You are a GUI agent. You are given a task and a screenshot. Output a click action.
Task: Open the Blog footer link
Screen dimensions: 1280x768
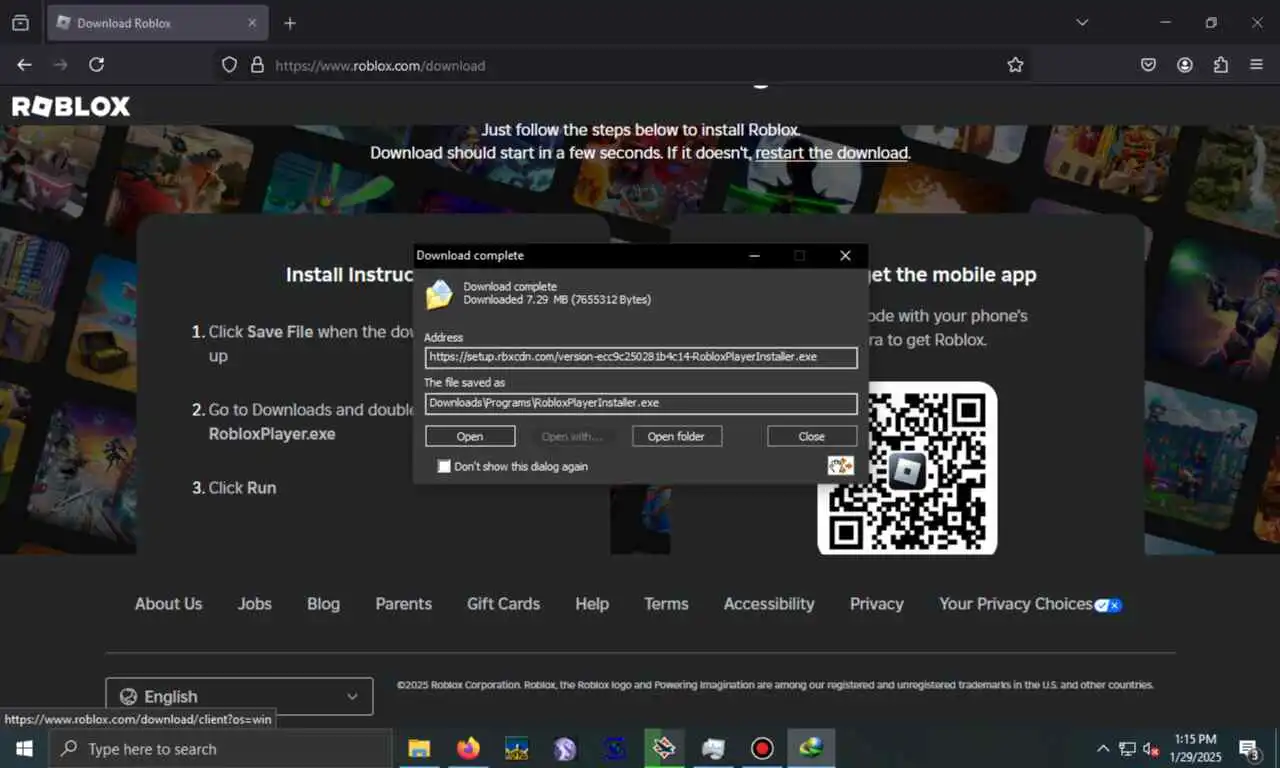coord(323,604)
